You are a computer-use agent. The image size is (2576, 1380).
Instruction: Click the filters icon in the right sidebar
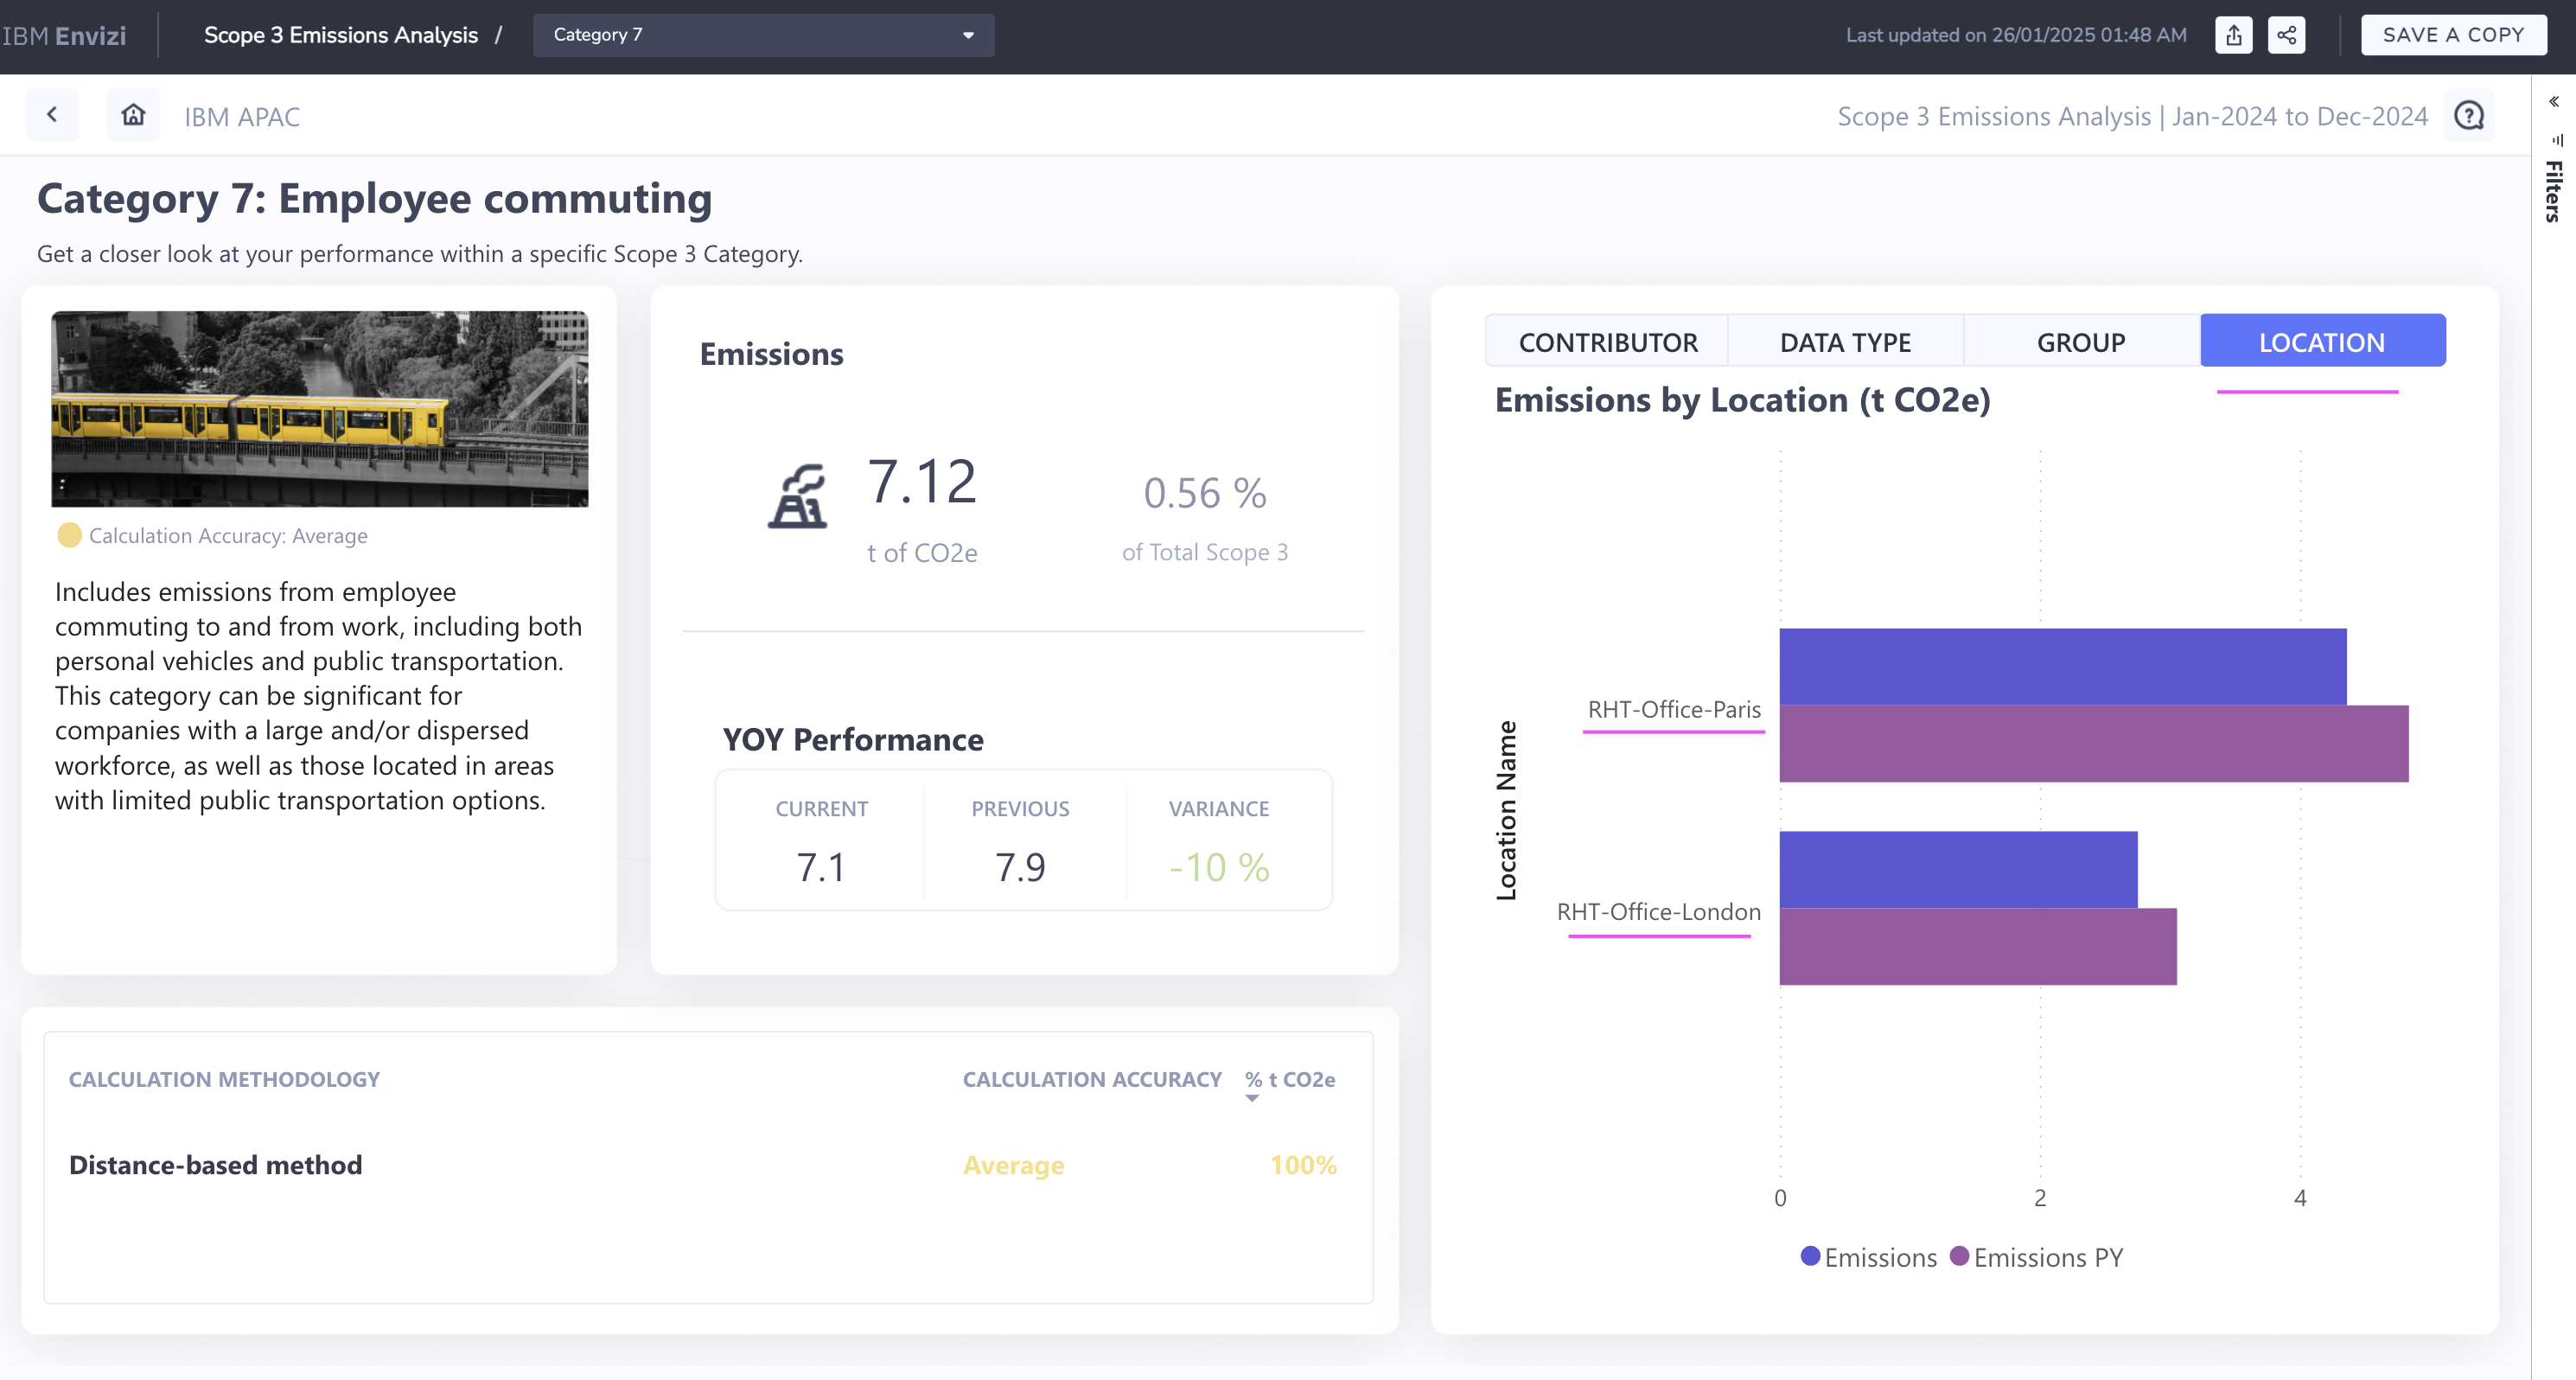coord(2557,141)
